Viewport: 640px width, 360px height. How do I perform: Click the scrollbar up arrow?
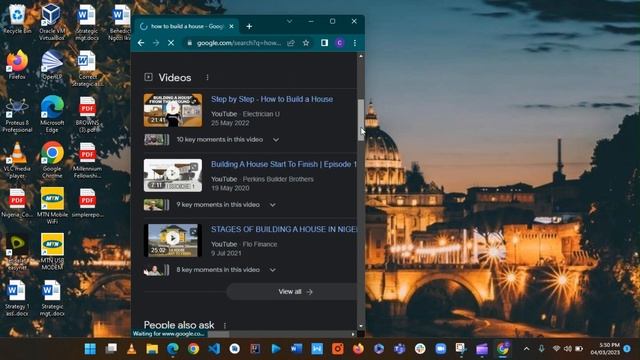pos(361,56)
